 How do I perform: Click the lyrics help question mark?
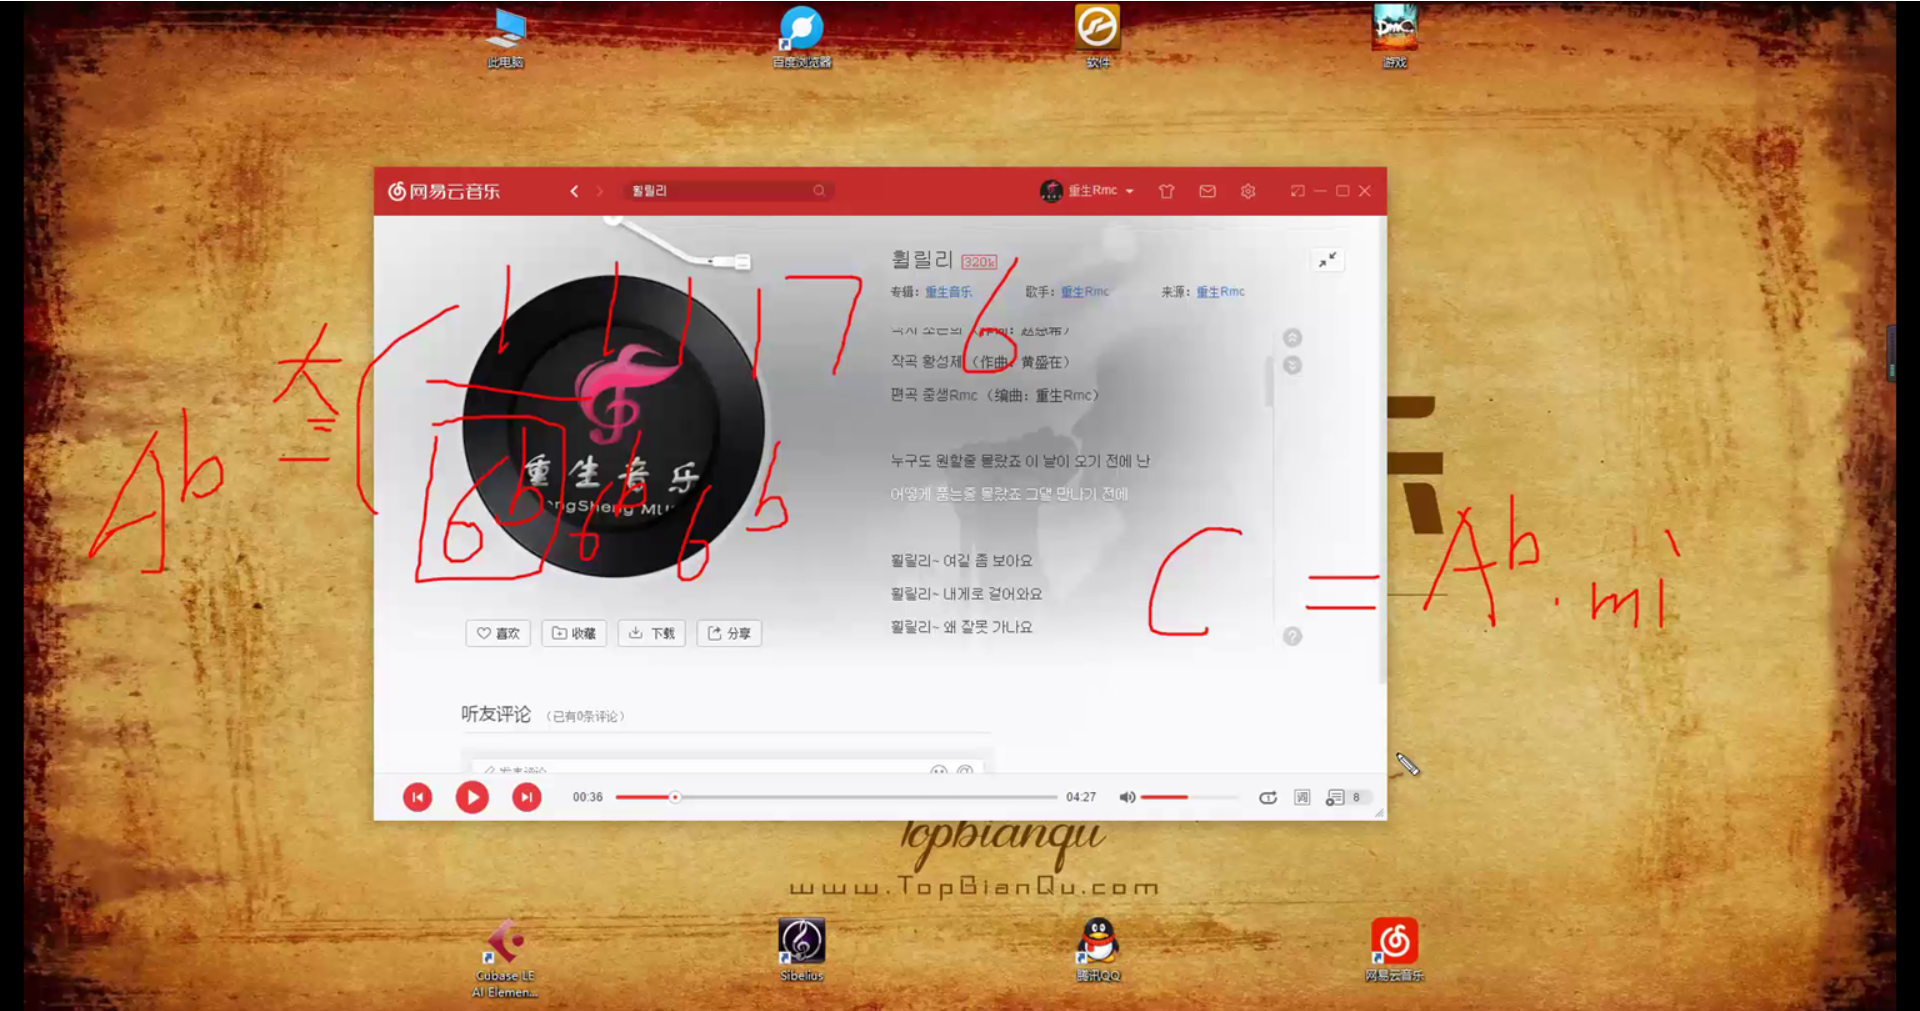click(x=1292, y=636)
